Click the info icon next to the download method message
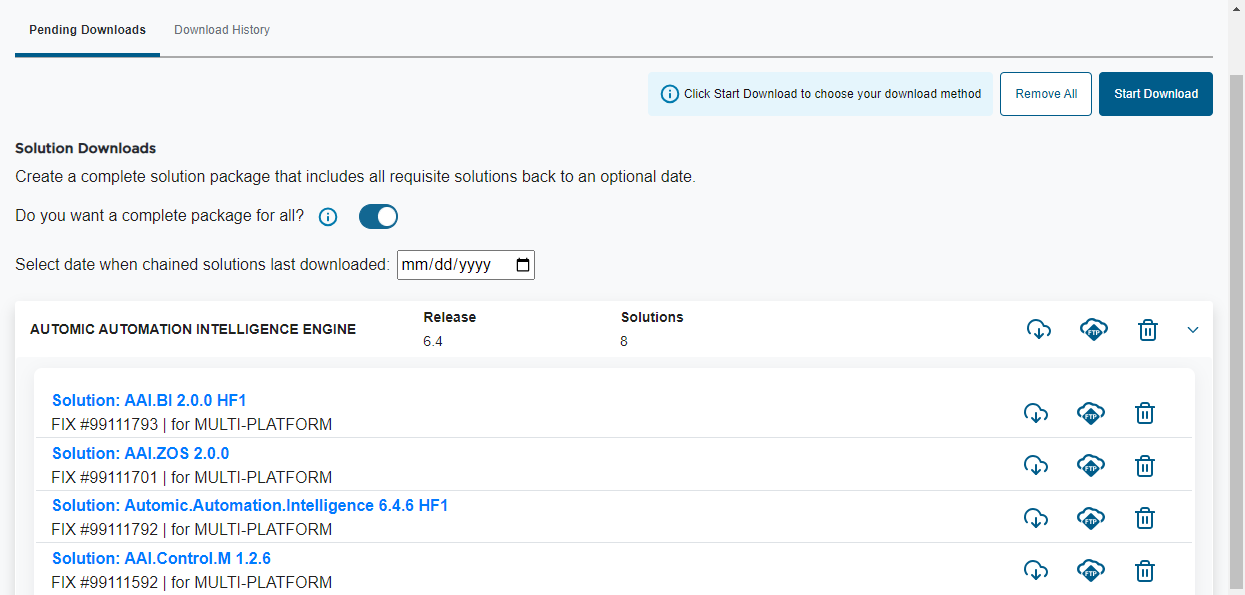 tap(669, 93)
